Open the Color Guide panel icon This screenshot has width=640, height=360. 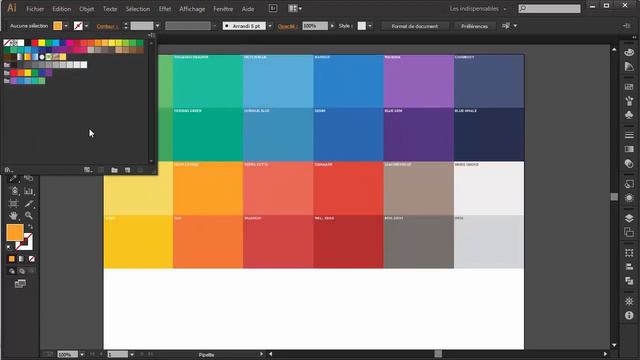[629, 67]
